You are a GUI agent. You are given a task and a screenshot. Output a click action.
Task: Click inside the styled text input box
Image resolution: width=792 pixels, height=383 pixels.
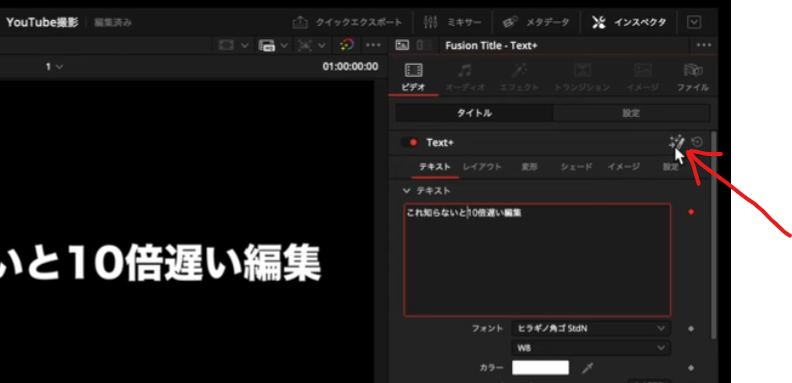[537, 260]
